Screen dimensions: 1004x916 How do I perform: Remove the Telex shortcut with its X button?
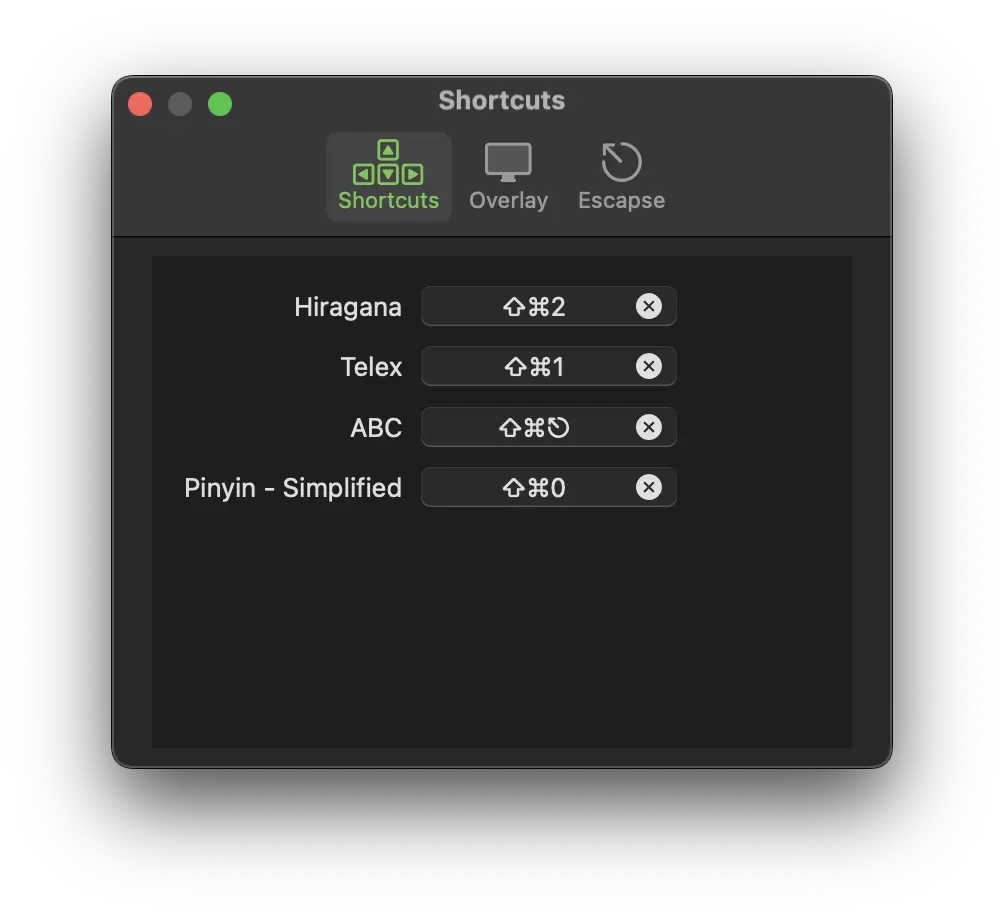coord(649,367)
